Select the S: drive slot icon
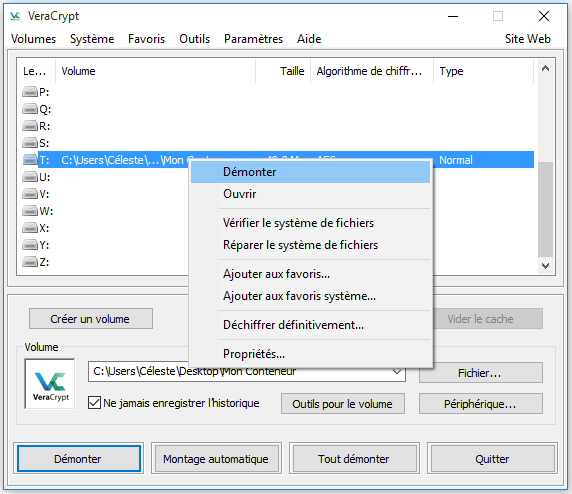The image size is (572, 494). click(30, 143)
